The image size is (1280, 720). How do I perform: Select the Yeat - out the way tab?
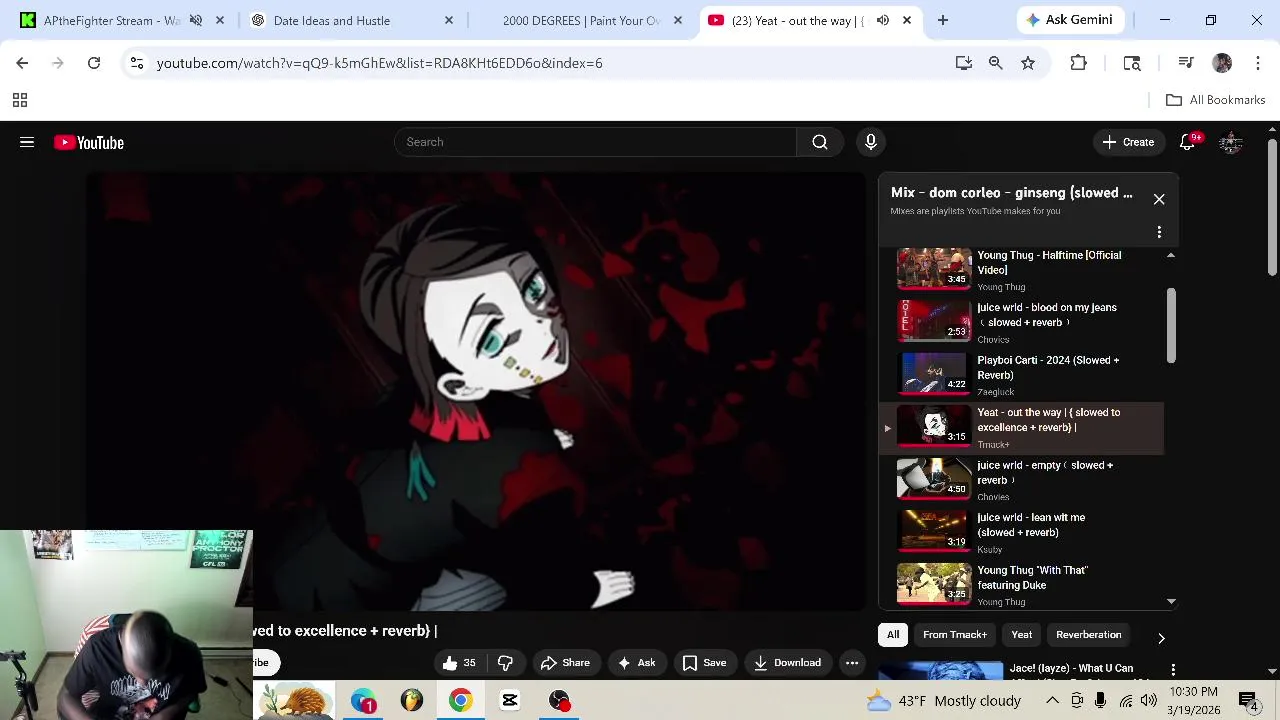coord(797,20)
